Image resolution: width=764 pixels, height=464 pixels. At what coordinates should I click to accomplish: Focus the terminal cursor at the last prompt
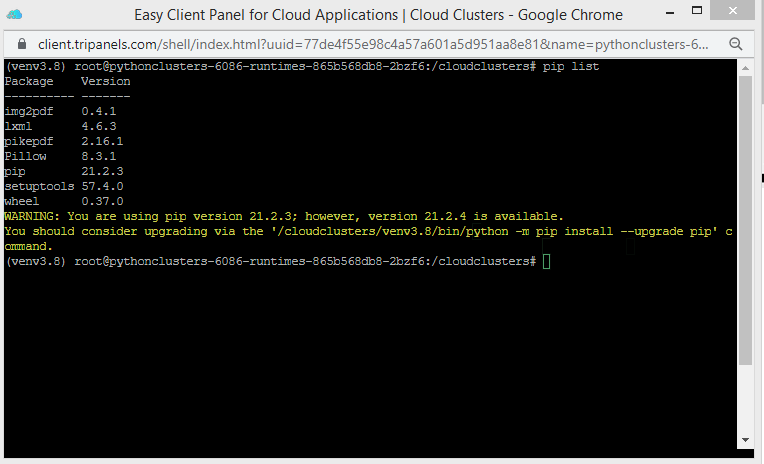(x=546, y=261)
